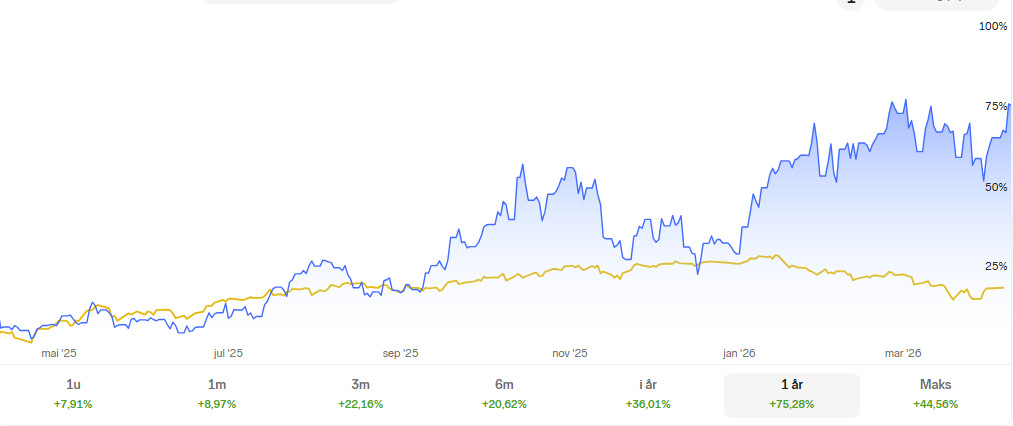
Task: Select the mar '26 timeline marker
Action: coord(903,353)
